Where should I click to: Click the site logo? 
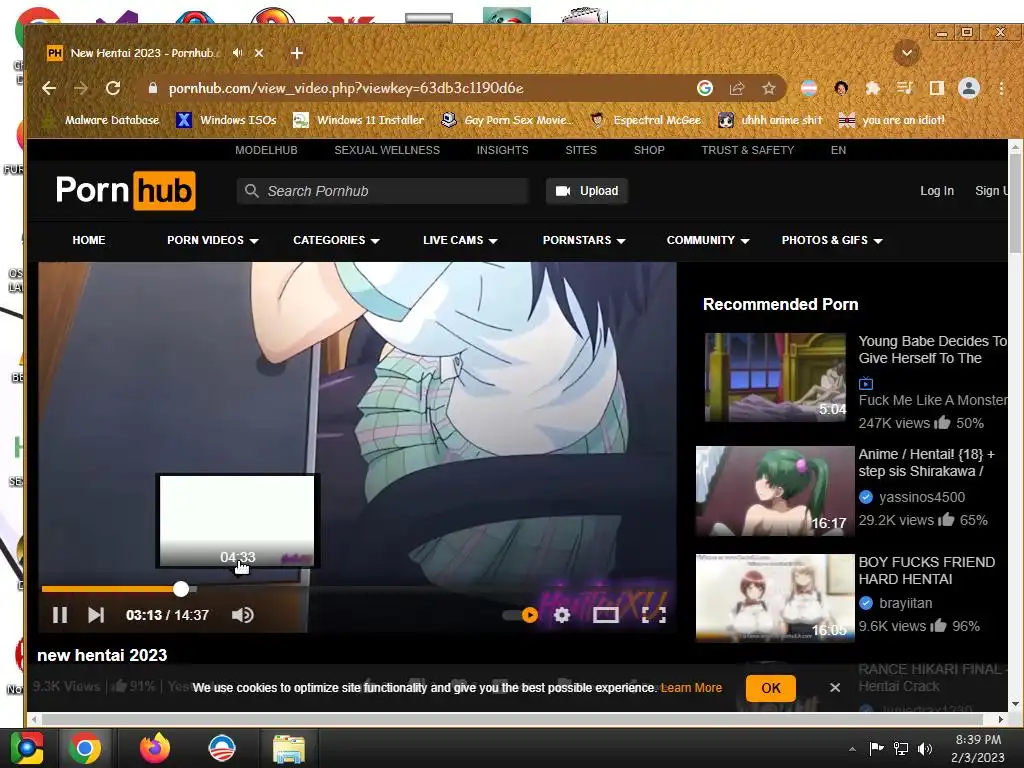pos(125,191)
